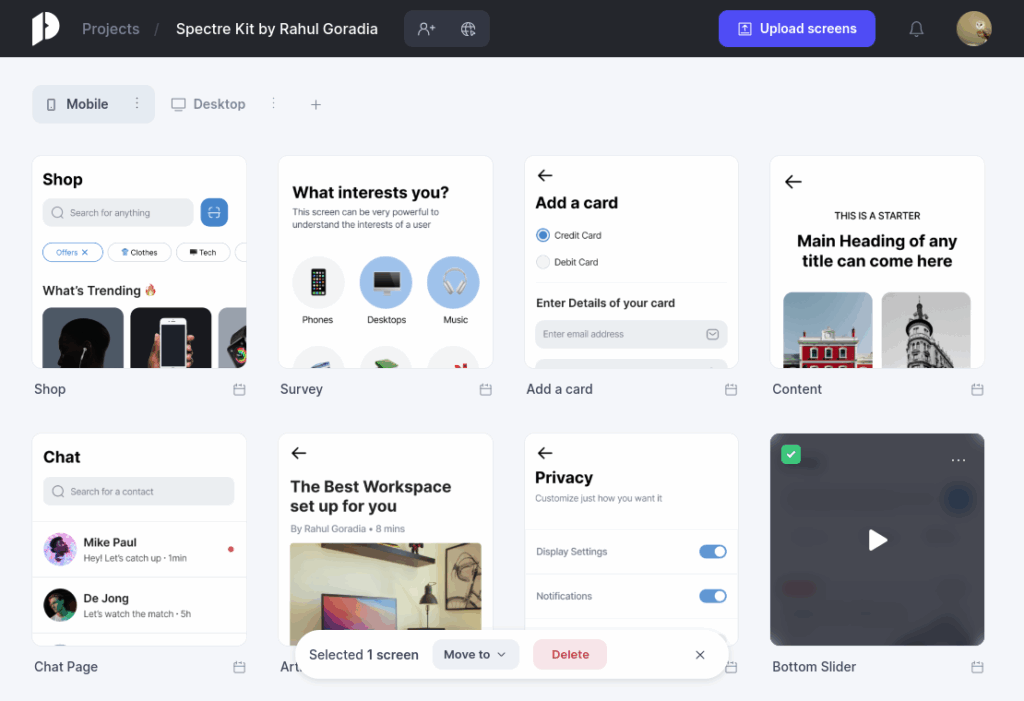Click the app logo in top-left corner

click(x=45, y=28)
